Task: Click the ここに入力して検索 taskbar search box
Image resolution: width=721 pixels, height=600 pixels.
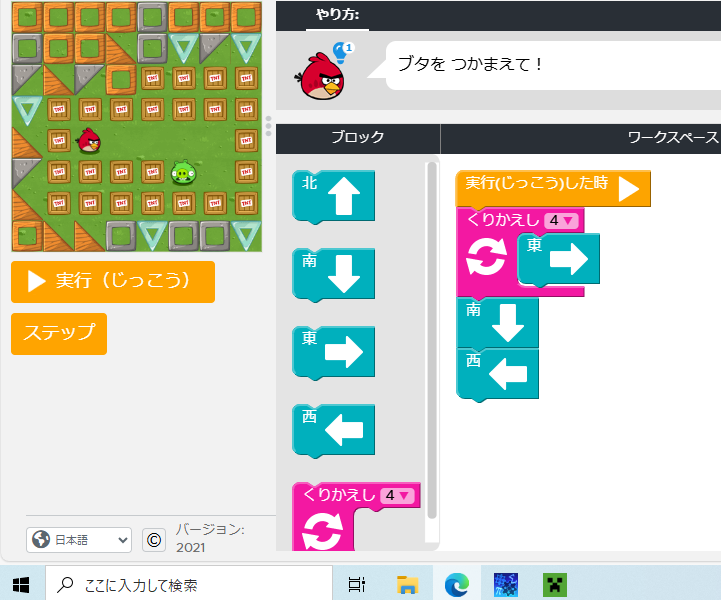Action: [x=189, y=585]
